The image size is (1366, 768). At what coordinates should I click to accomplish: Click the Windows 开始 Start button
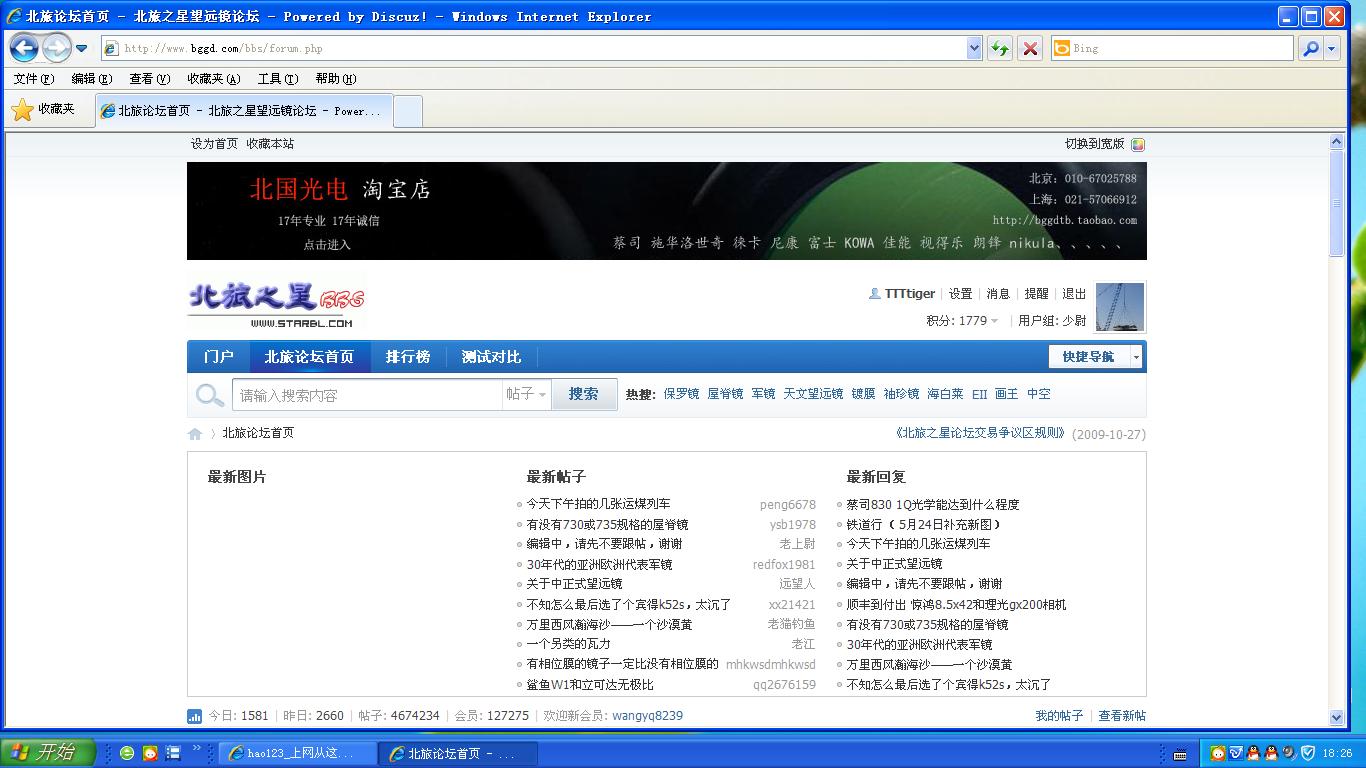click(x=48, y=753)
